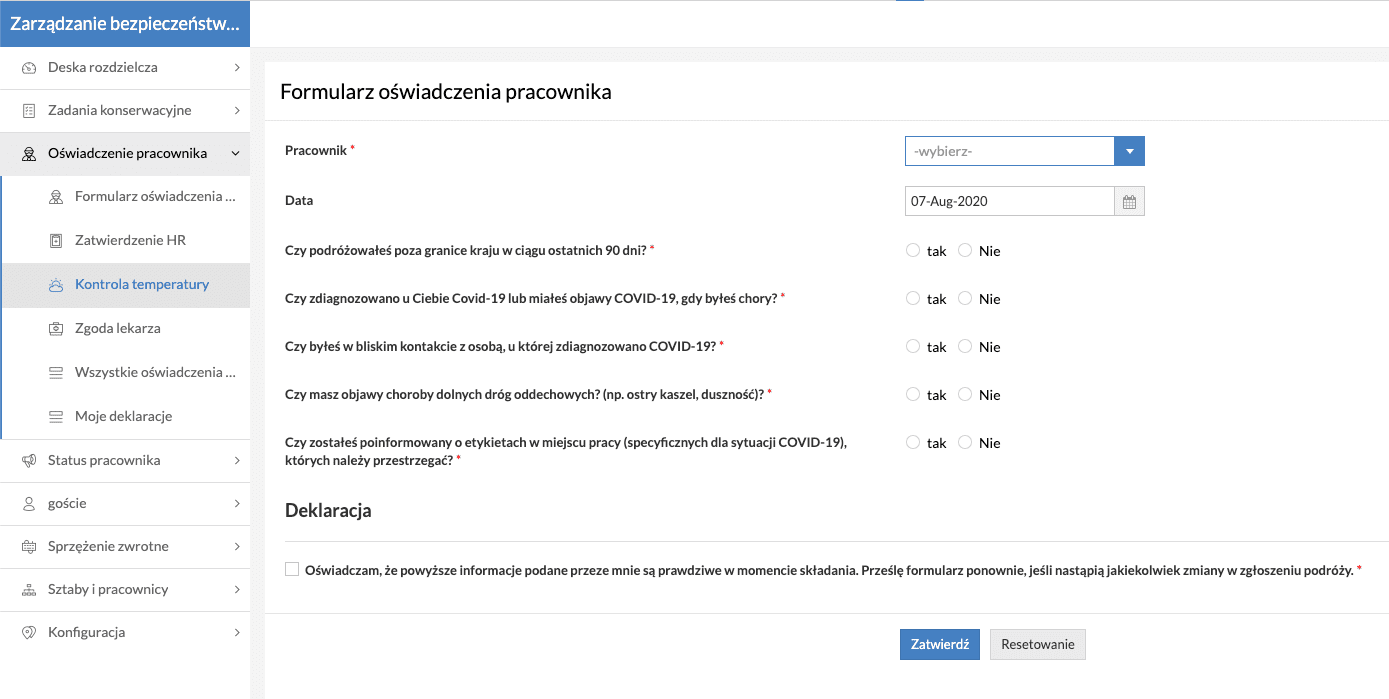Image resolution: width=1389 pixels, height=699 pixels.
Task: Select 'Nie' for Covid-19 diagnosis question
Action: pyautogui.click(x=965, y=299)
